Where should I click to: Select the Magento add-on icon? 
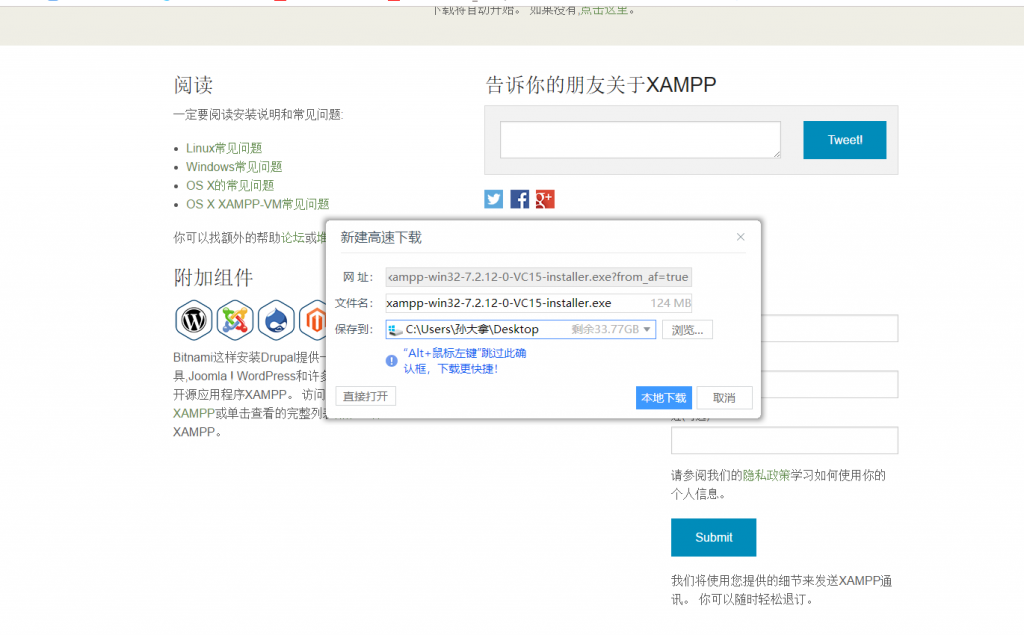click(313, 320)
